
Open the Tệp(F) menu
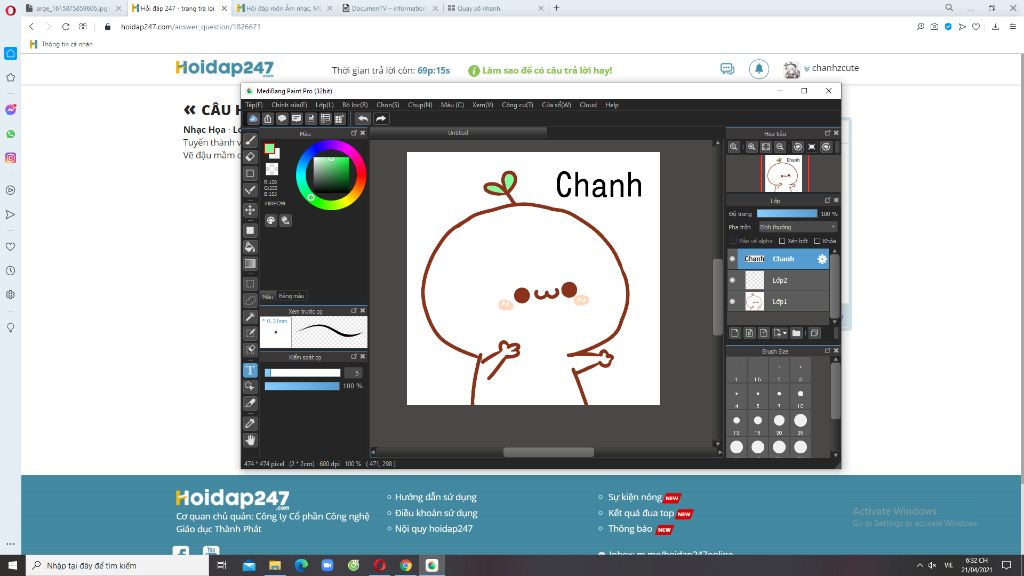click(x=254, y=104)
